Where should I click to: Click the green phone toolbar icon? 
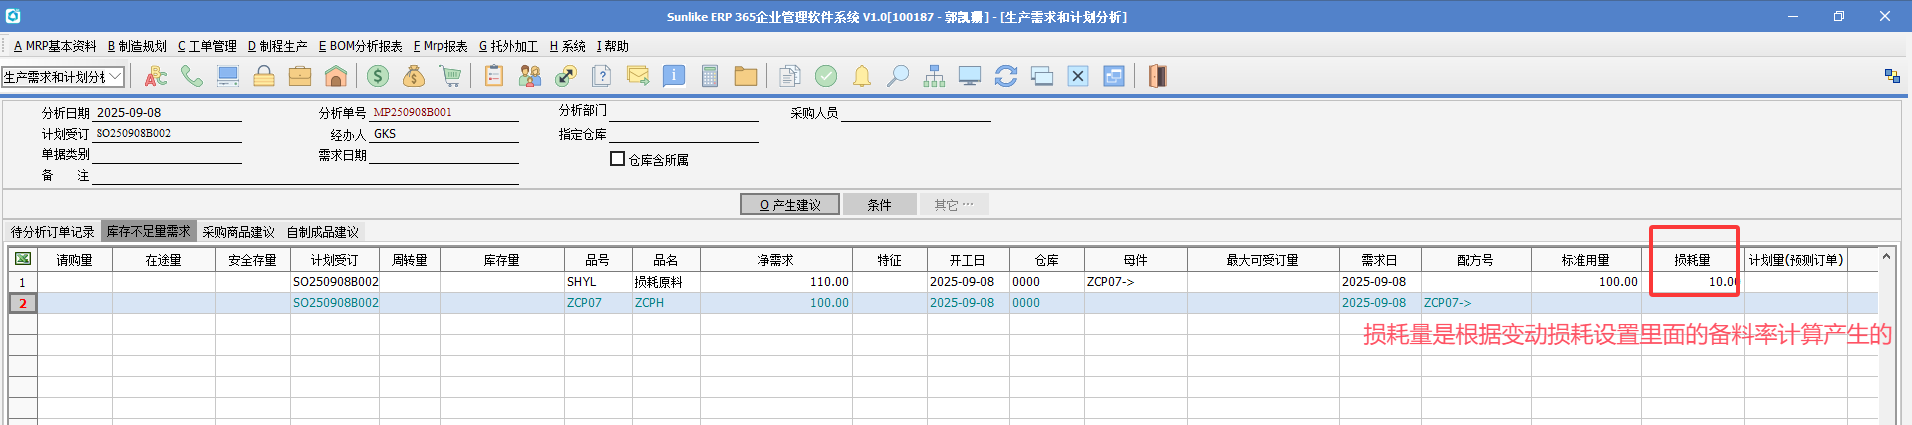(x=192, y=76)
